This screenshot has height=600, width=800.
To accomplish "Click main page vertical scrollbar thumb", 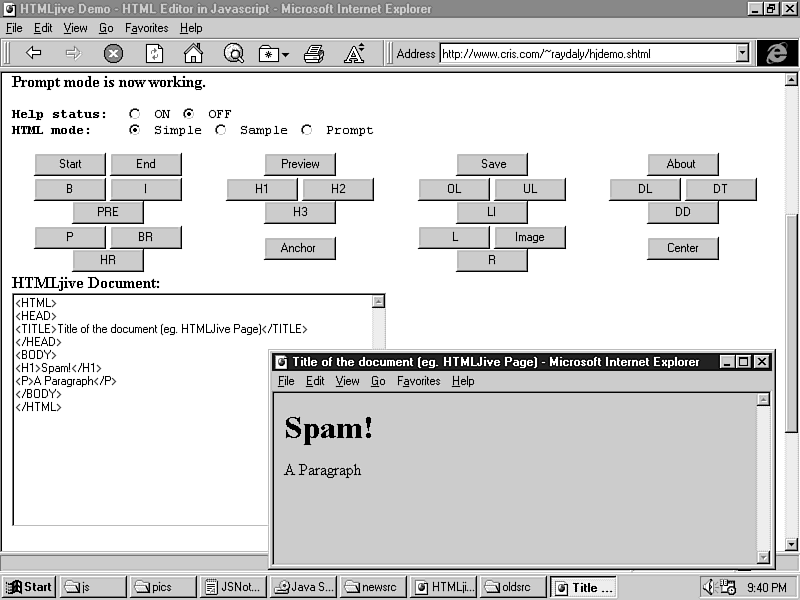I will pos(791,323).
